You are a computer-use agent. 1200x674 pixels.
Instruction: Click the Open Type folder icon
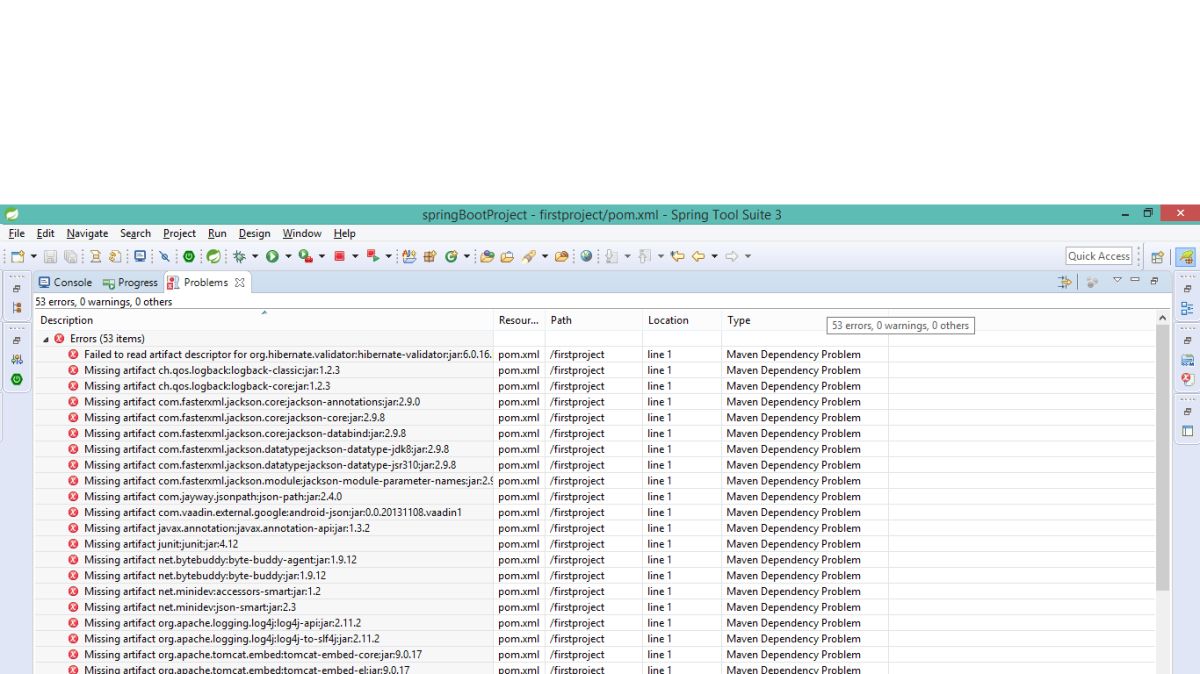click(x=487, y=257)
